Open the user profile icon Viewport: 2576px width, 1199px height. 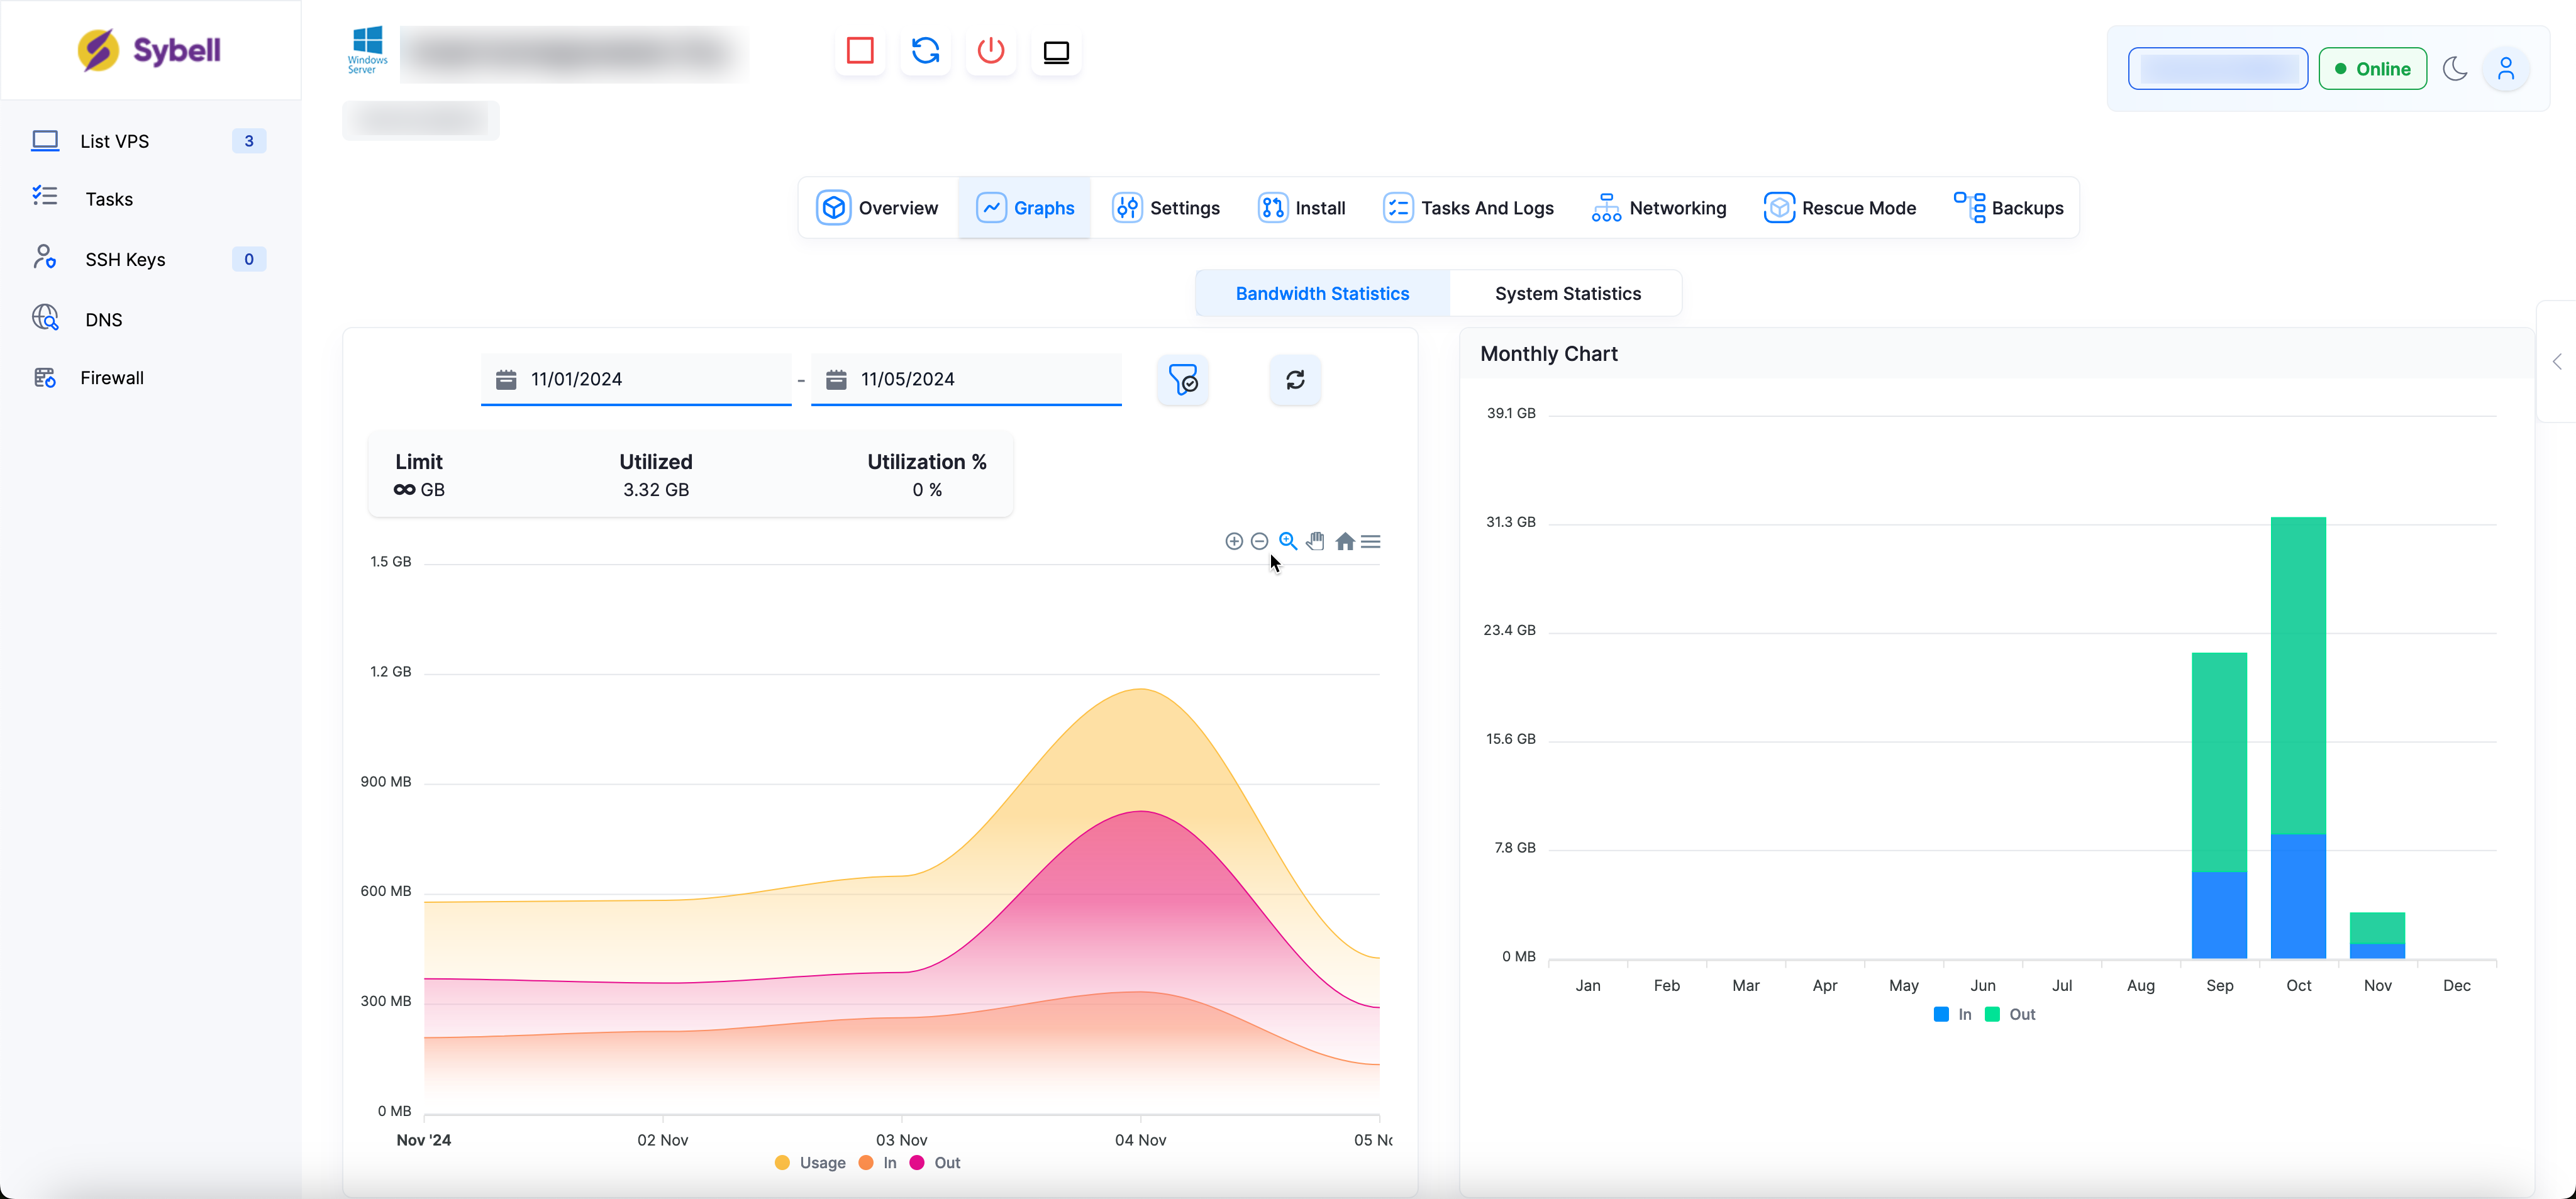(x=2505, y=69)
